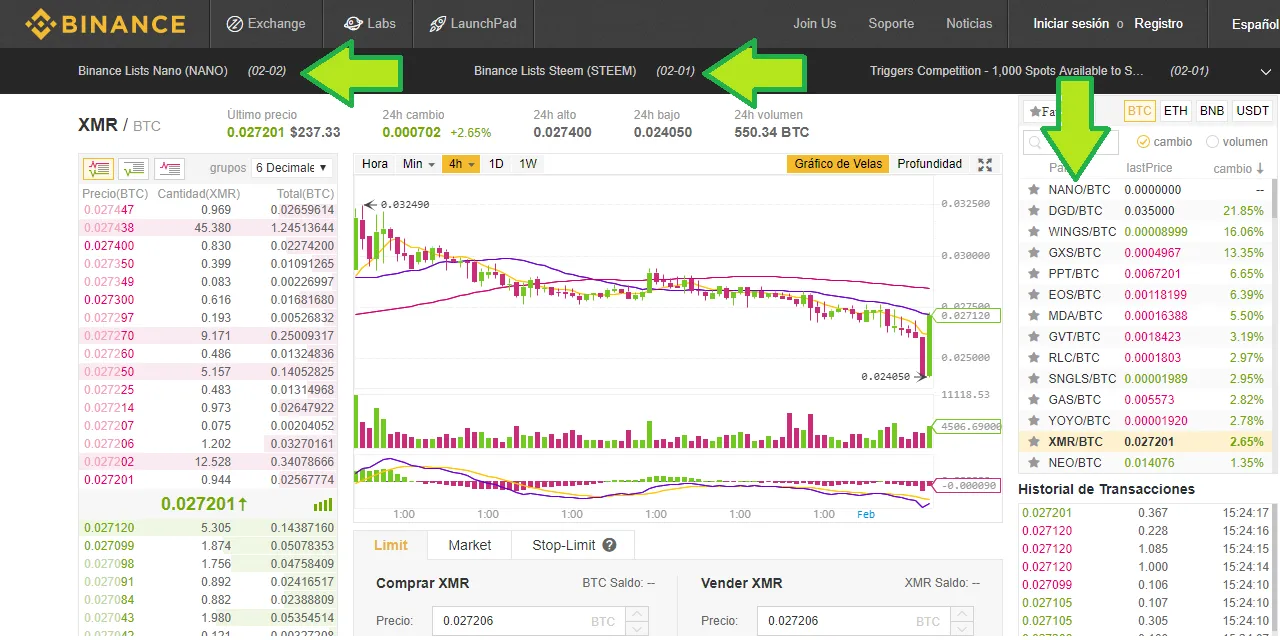Select sell order at price 0.027438
This screenshot has height=640, width=1280.
208,227
